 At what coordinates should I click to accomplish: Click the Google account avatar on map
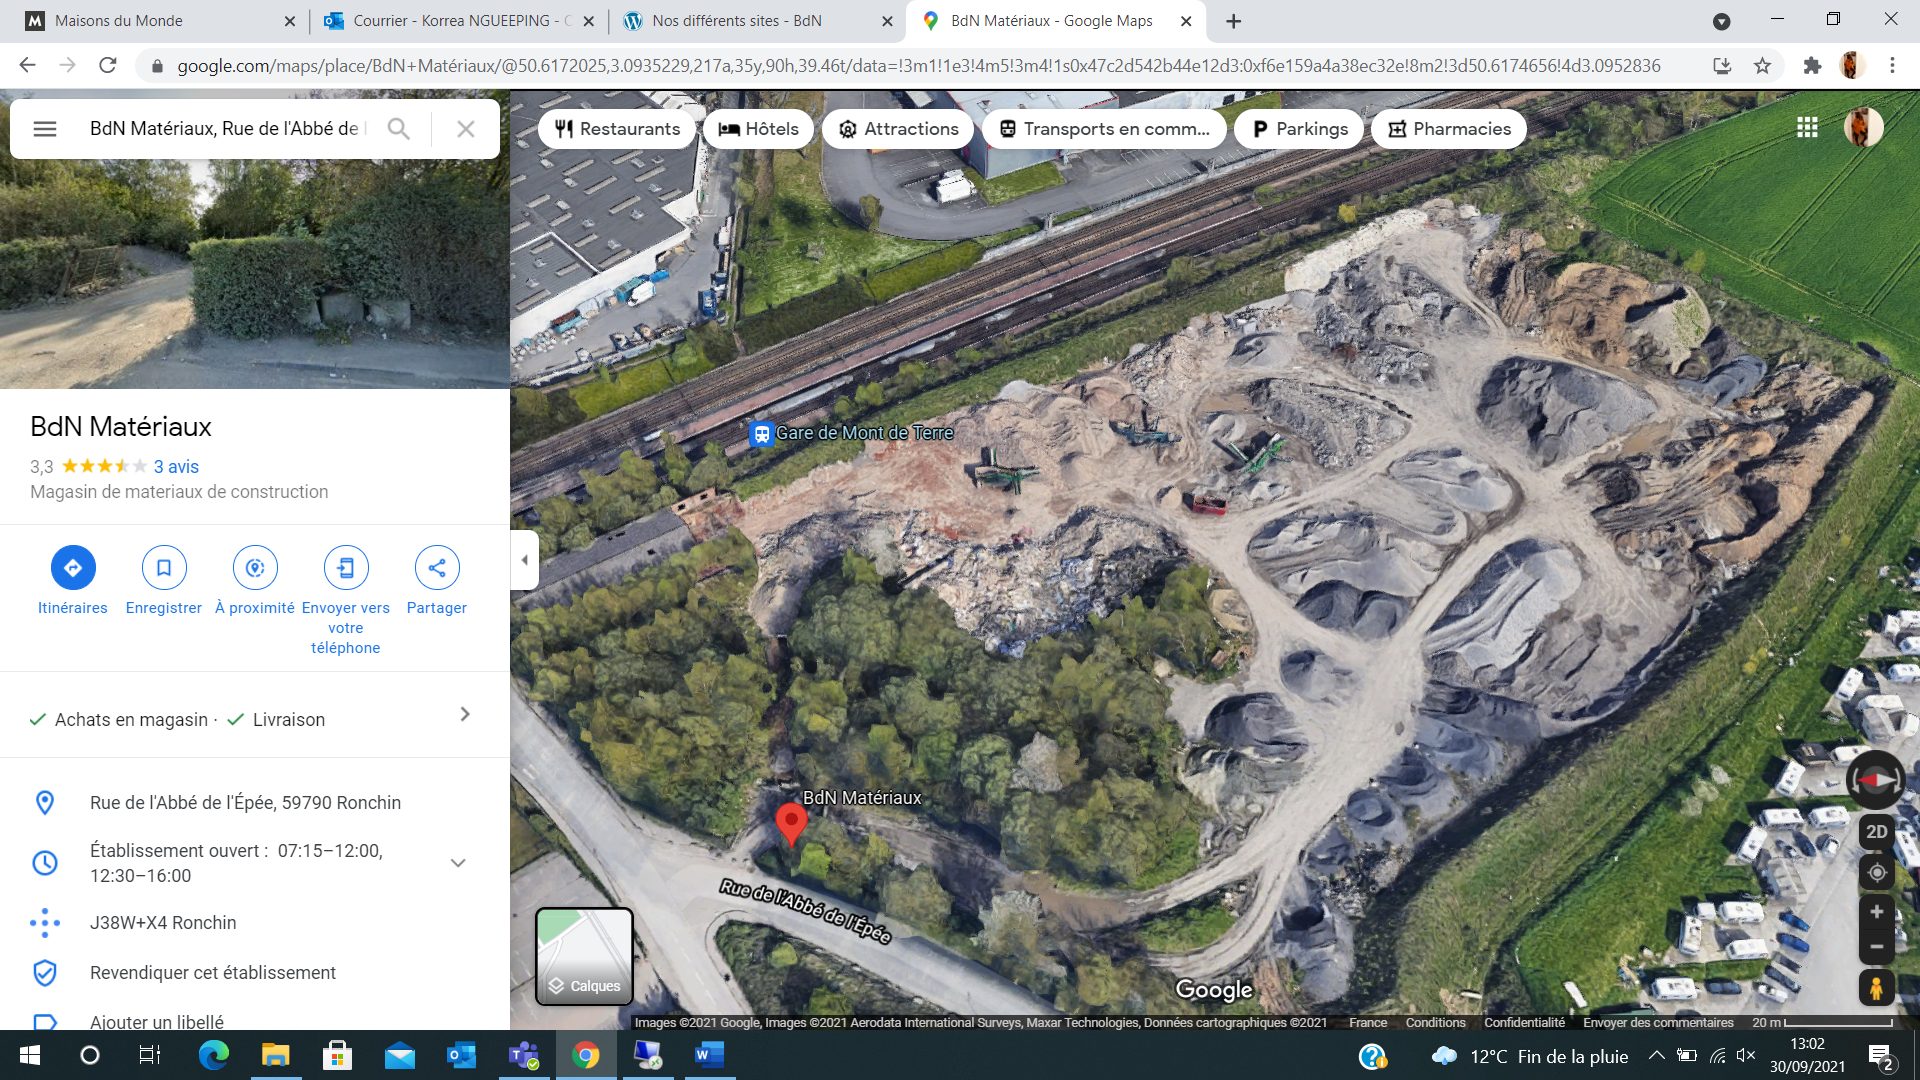(1863, 128)
